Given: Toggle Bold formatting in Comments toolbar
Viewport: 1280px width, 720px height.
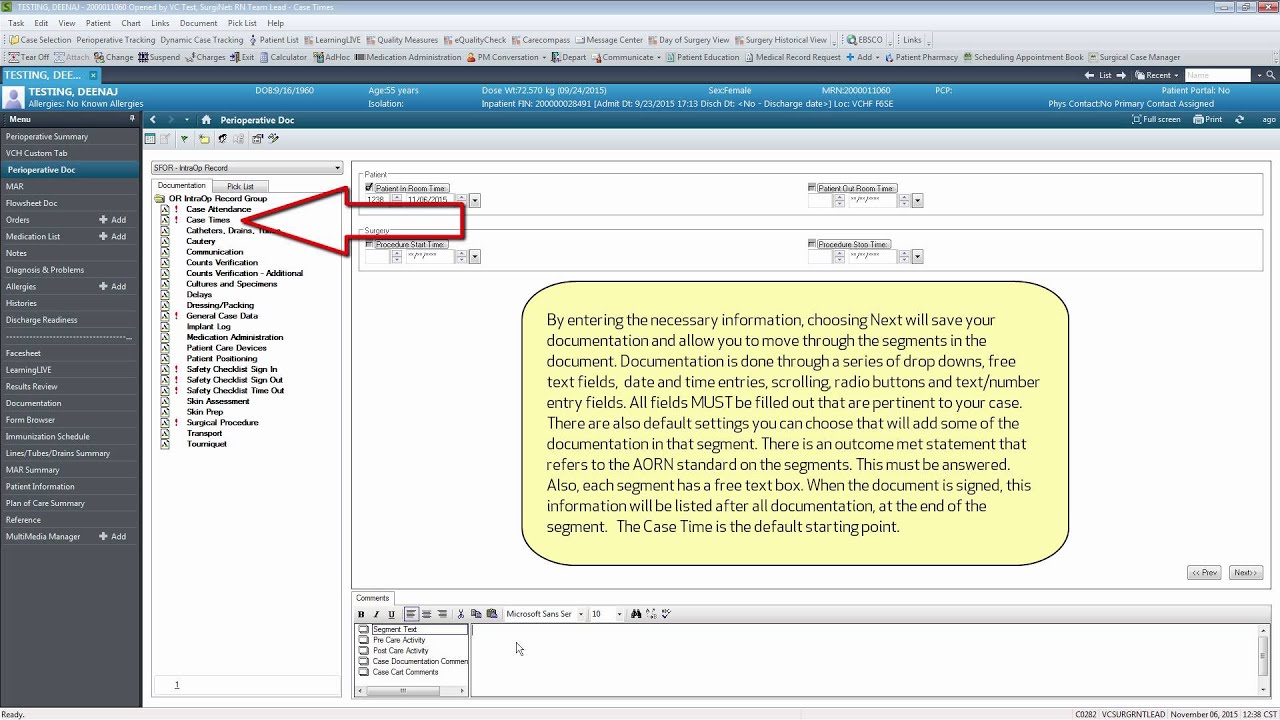Looking at the screenshot, I should coord(361,614).
